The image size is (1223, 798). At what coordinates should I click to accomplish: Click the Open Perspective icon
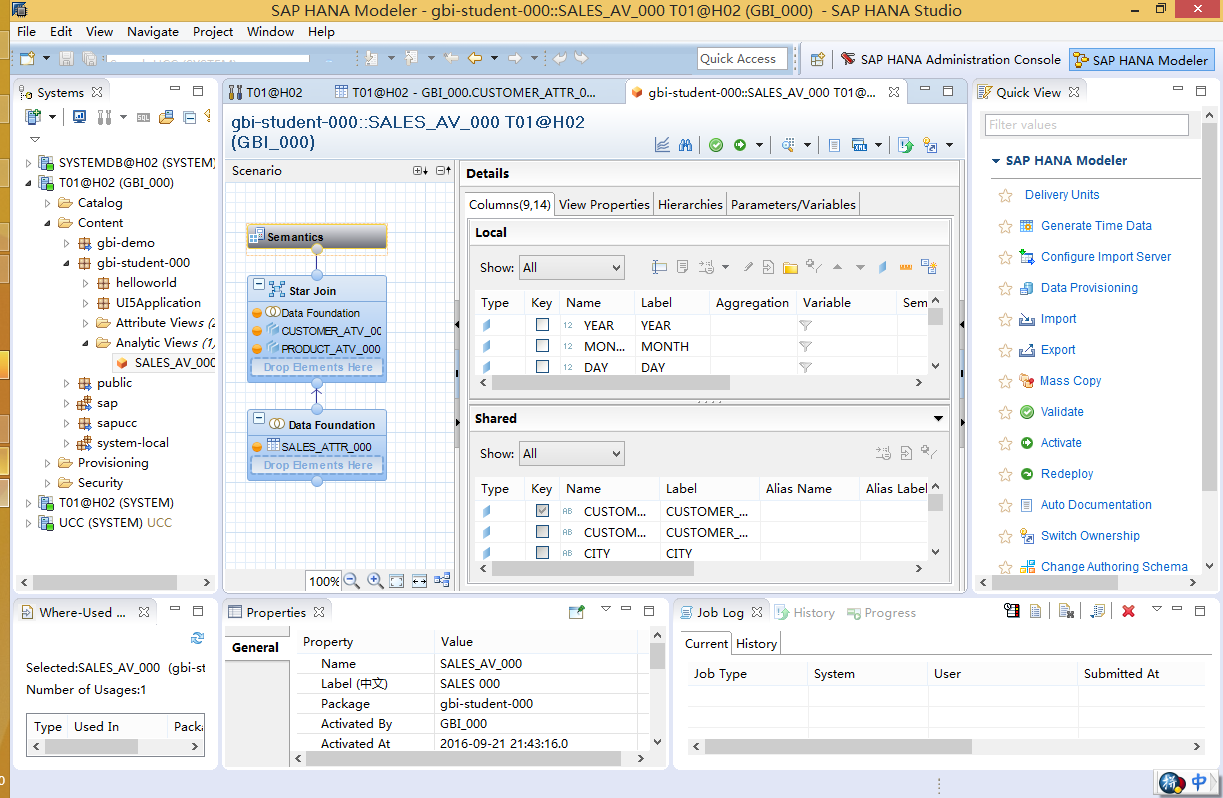click(x=818, y=60)
